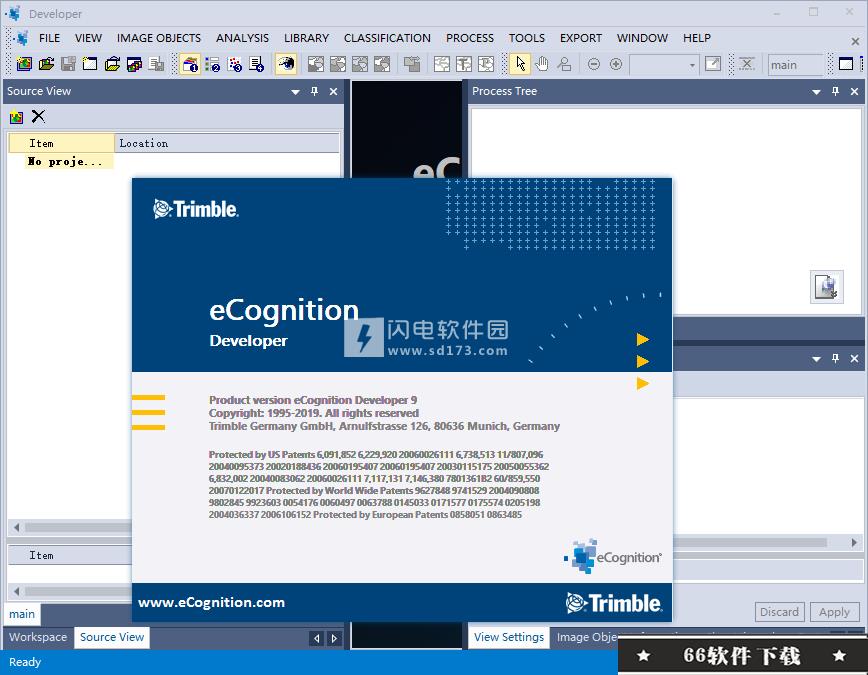Switch to the Source View tab
This screenshot has width=868, height=675.
coord(112,637)
